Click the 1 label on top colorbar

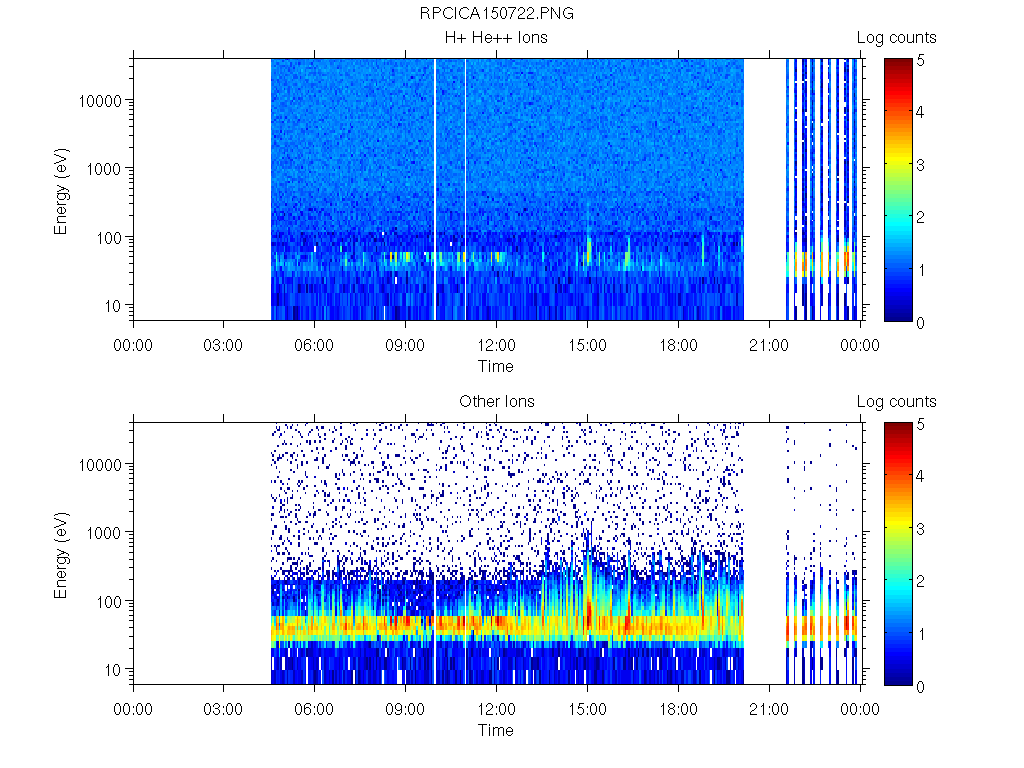[921, 270]
